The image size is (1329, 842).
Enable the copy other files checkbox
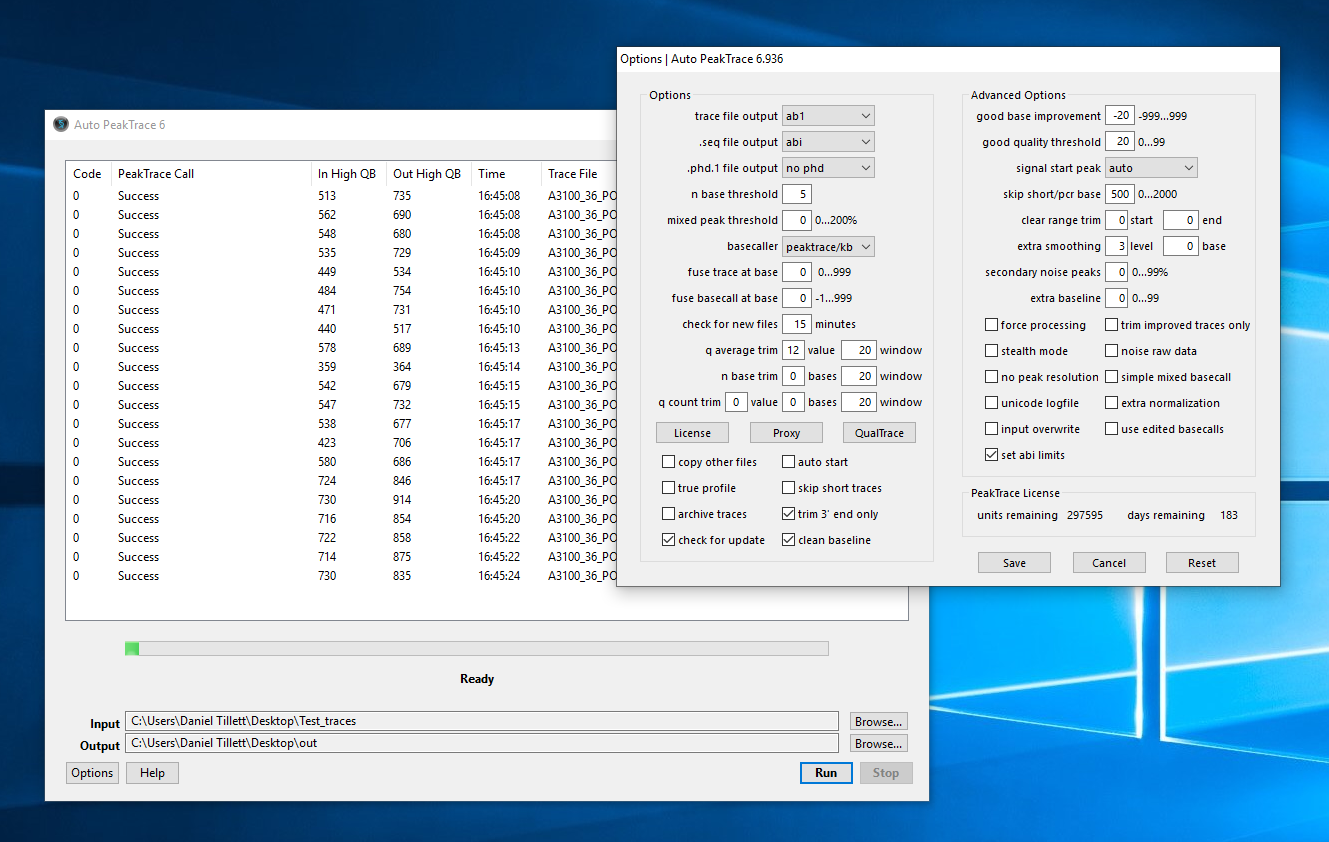pyautogui.click(x=668, y=462)
